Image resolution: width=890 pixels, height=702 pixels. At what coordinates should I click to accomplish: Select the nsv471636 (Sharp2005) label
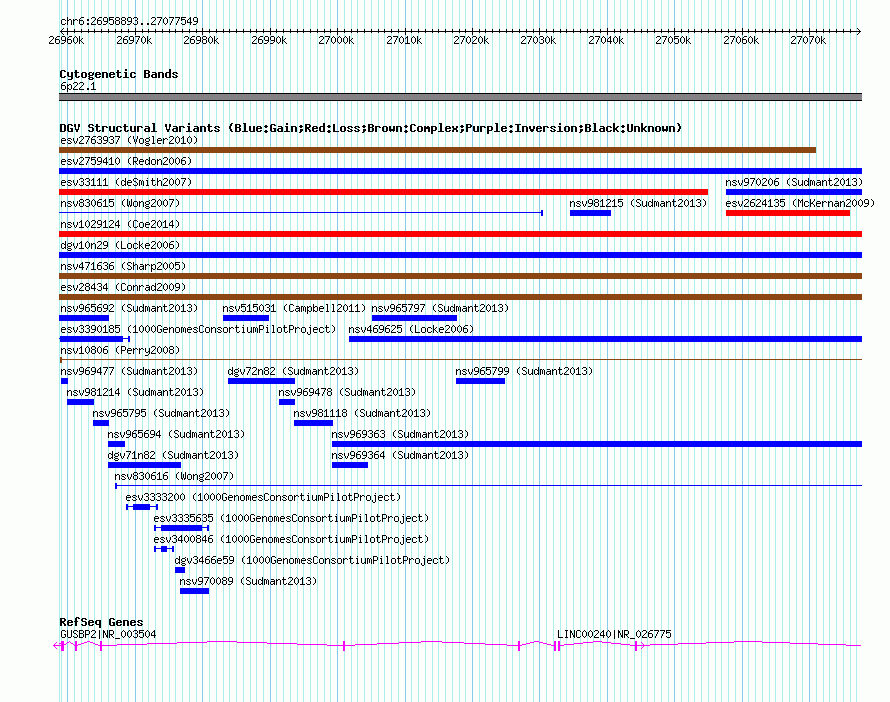[x=123, y=266]
